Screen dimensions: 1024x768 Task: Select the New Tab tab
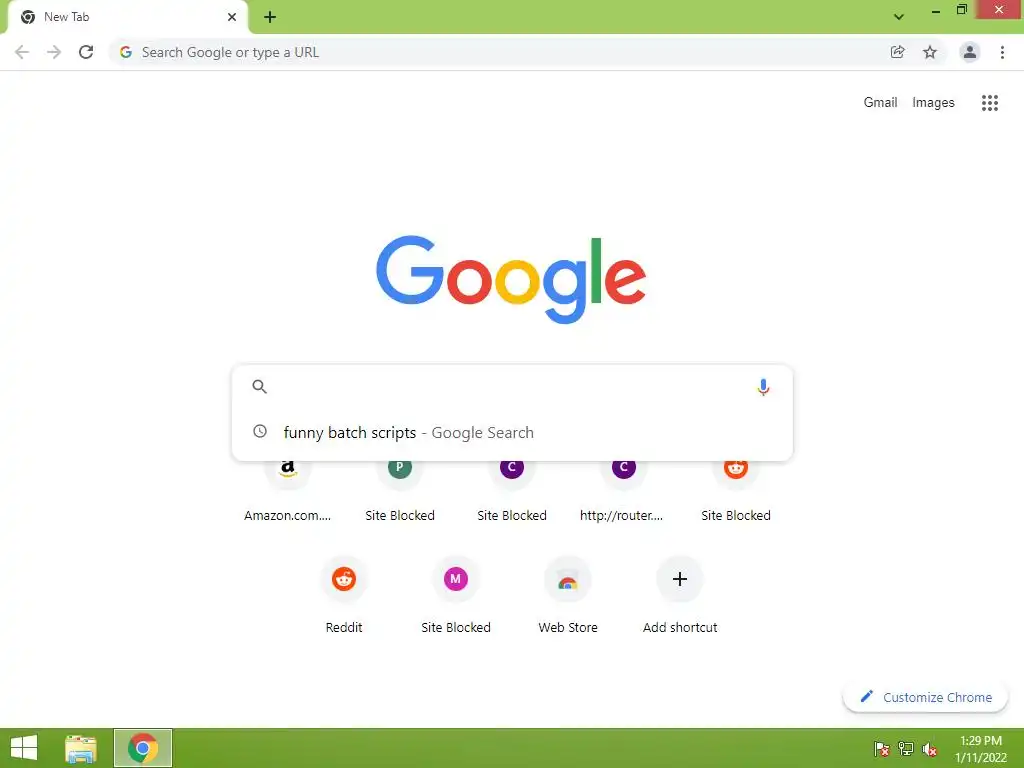[x=128, y=17]
